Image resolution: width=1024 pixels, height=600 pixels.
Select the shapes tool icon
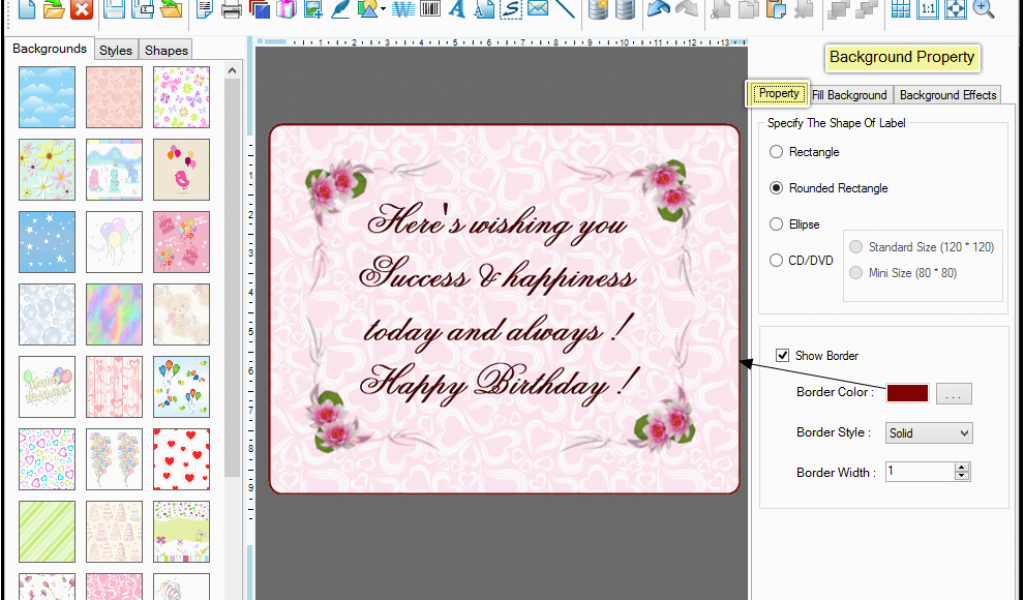pyautogui.click(x=368, y=9)
